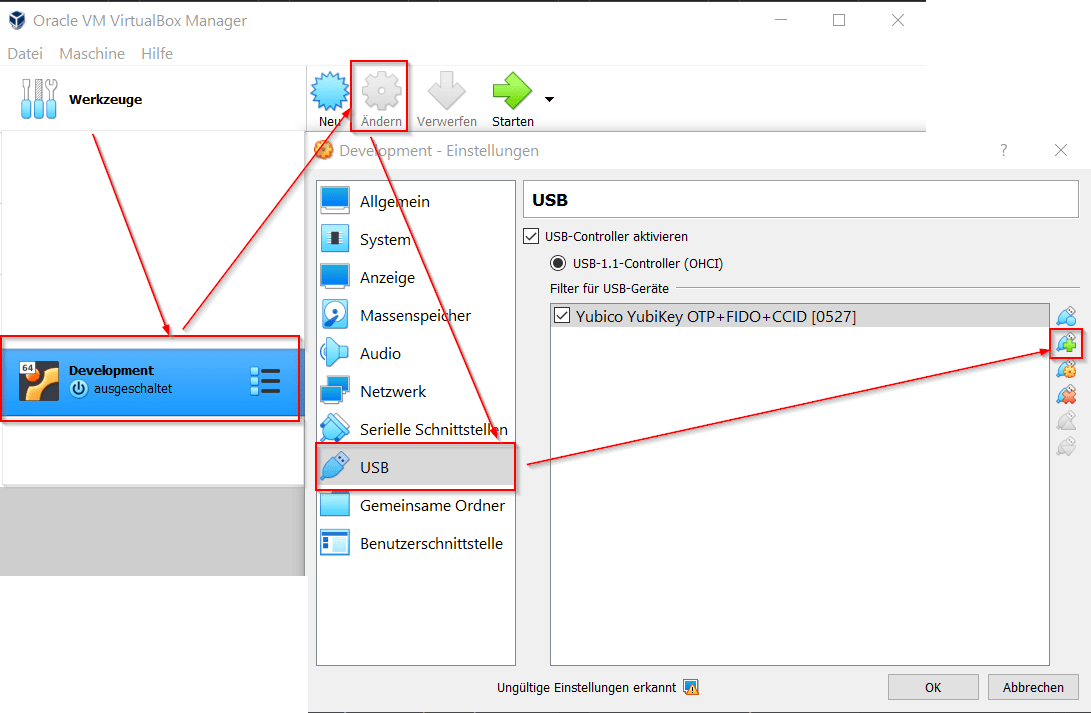The image size is (1091, 713).
Task: Click the Neu new VM icon
Action: coord(329,93)
